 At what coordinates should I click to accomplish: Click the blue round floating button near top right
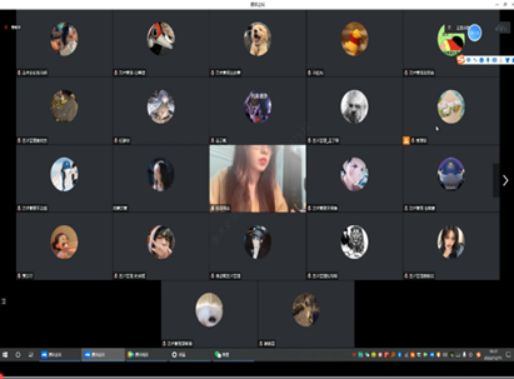click(x=475, y=33)
